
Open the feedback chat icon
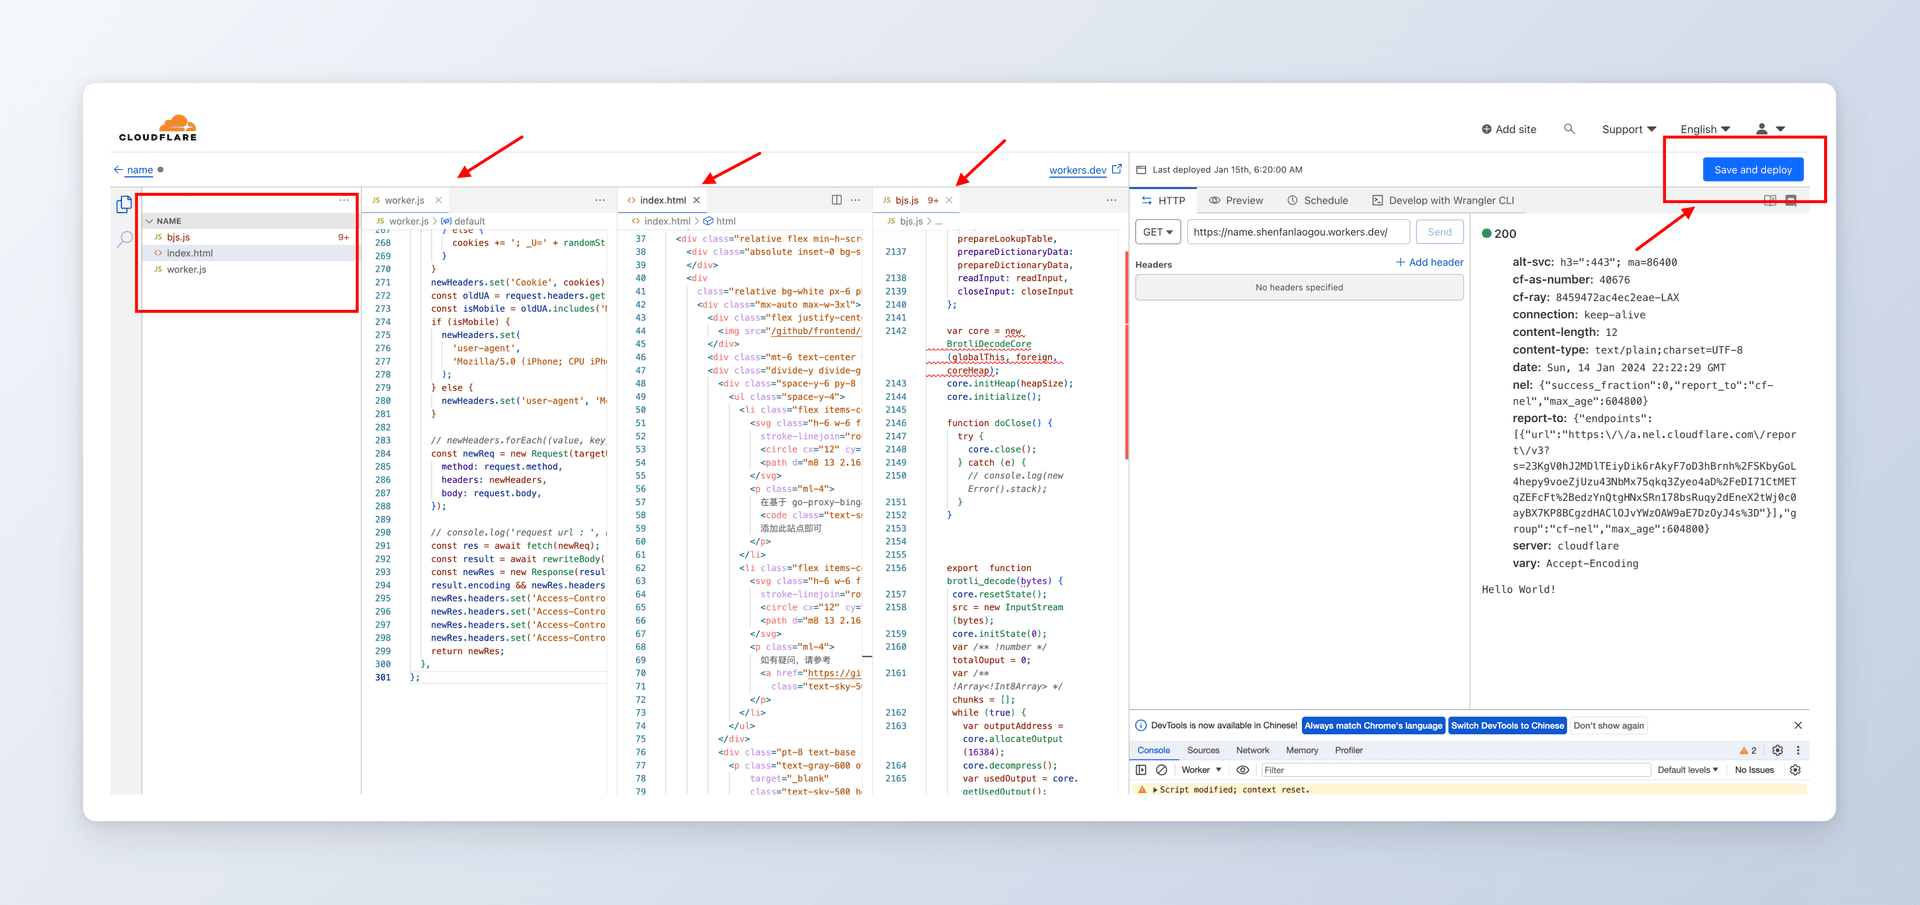[x=1791, y=200]
